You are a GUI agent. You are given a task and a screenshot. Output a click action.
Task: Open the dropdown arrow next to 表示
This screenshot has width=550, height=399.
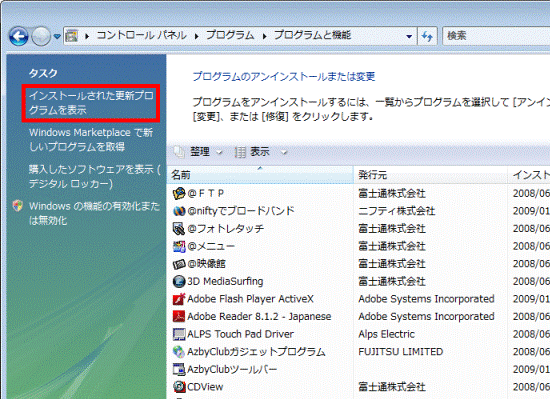284,153
